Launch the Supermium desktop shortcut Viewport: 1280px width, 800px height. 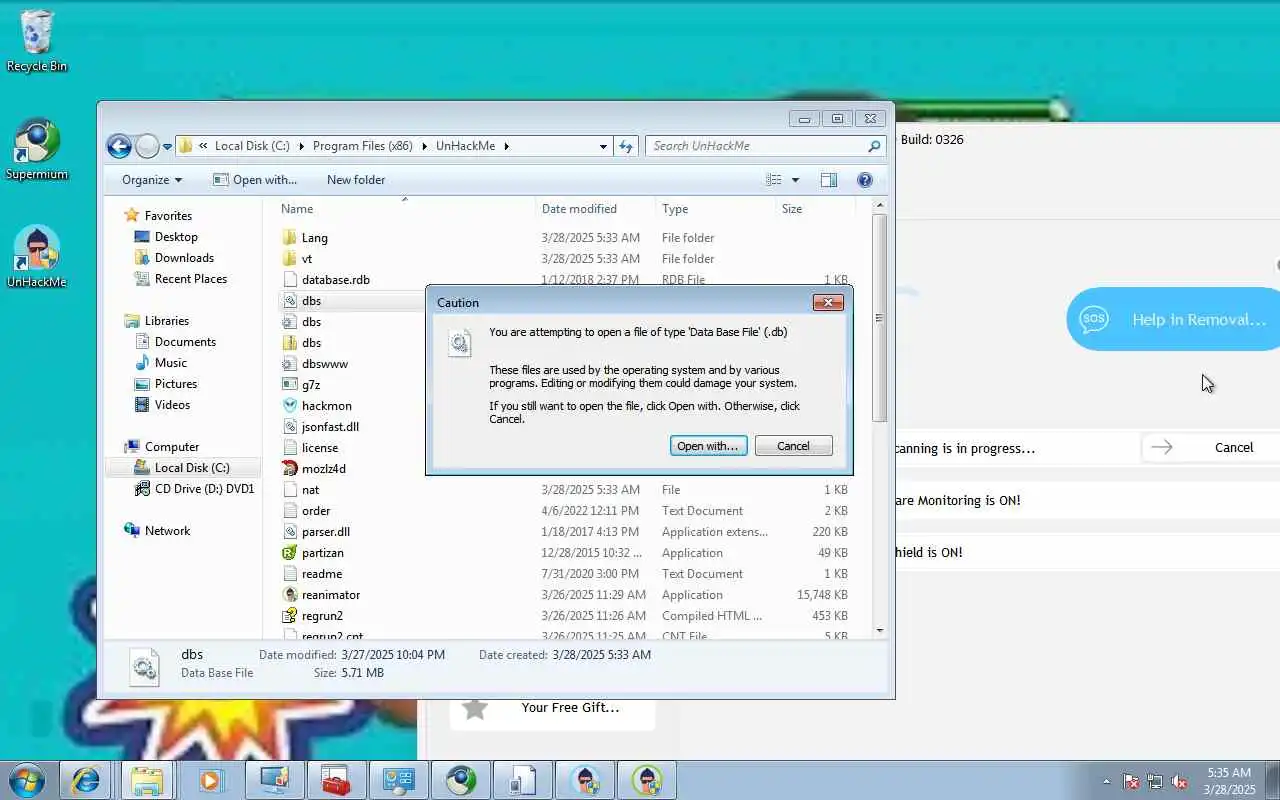(x=37, y=150)
